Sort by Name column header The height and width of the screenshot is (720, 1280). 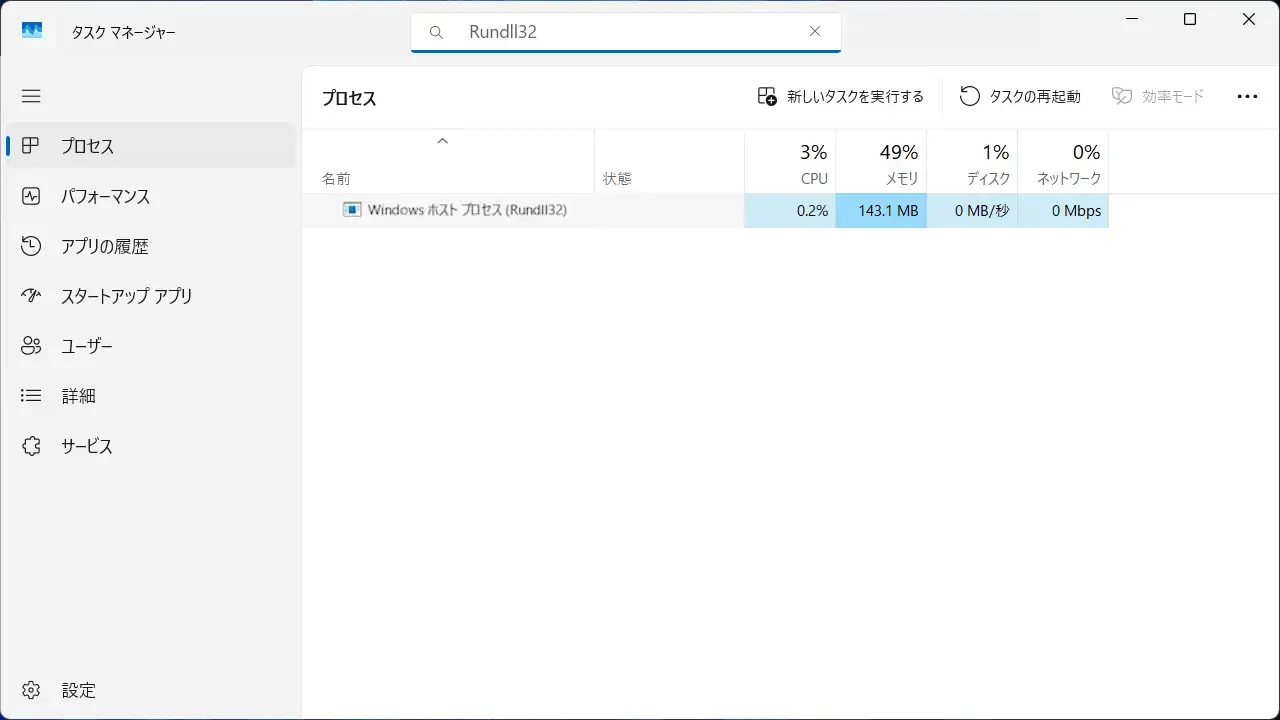point(448,162)
